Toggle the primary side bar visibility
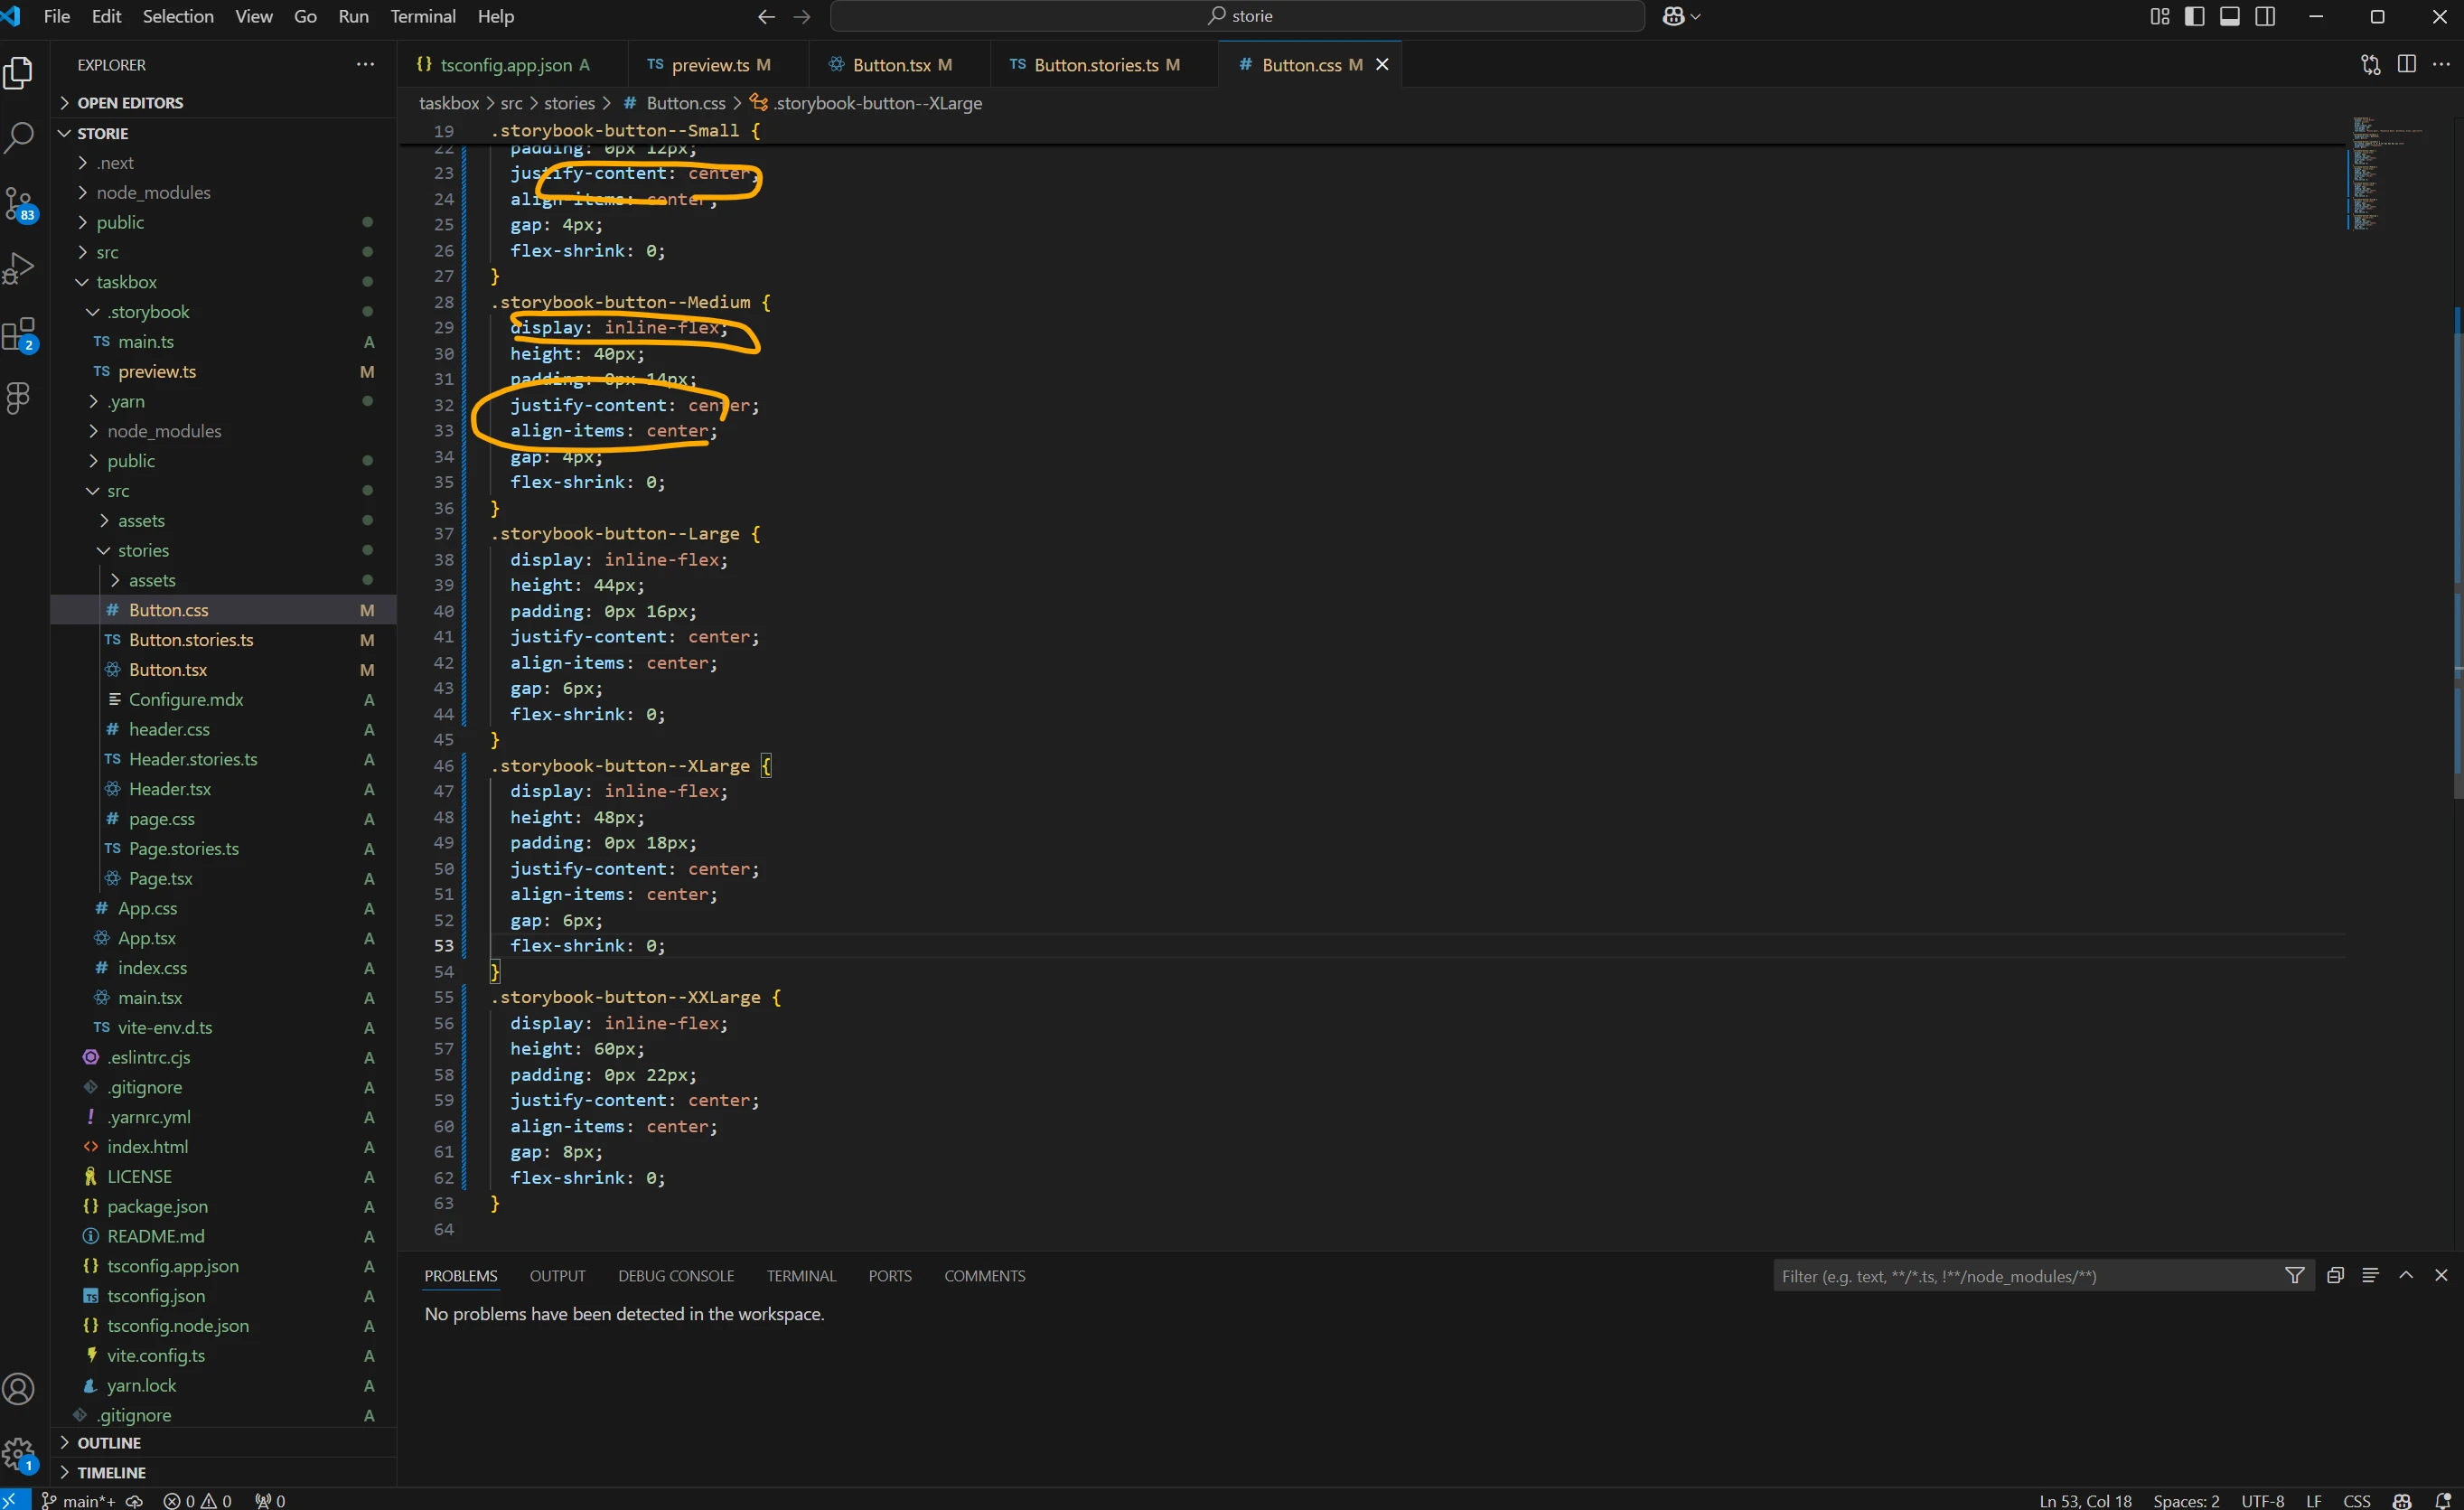This screenshot has height=1510, width=2464. click(x=2195, y=16)
